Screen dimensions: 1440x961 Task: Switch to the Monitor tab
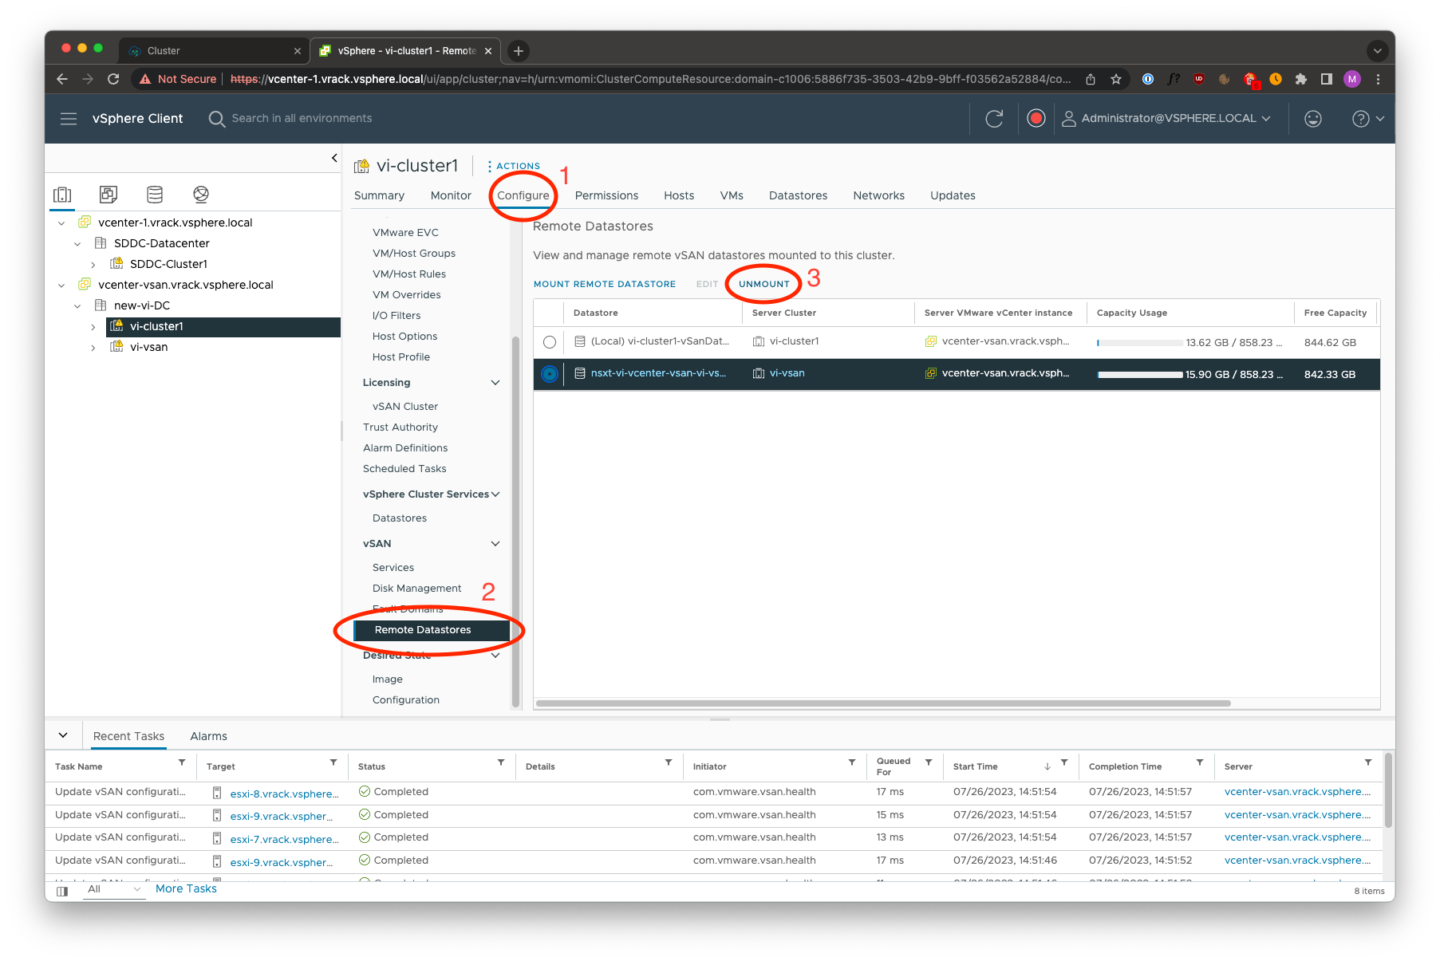coord(450,195)
